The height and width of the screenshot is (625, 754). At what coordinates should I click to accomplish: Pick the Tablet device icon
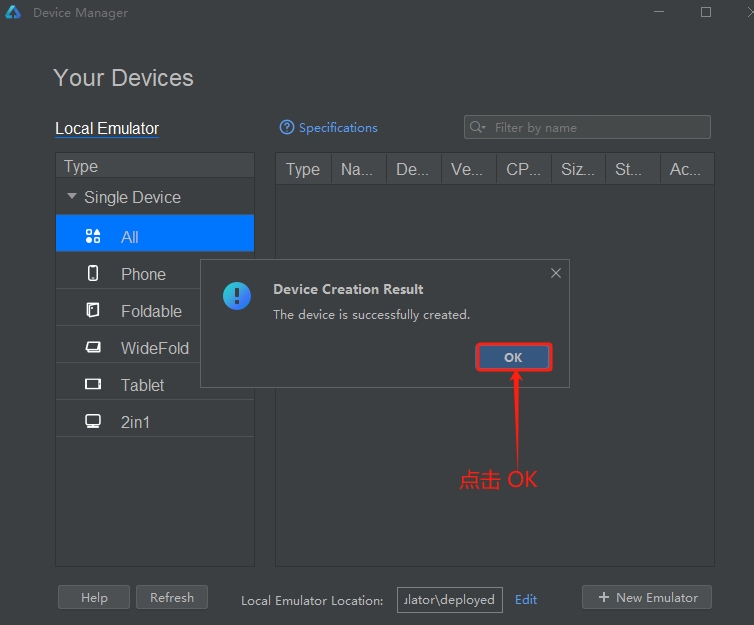point(93,384)
